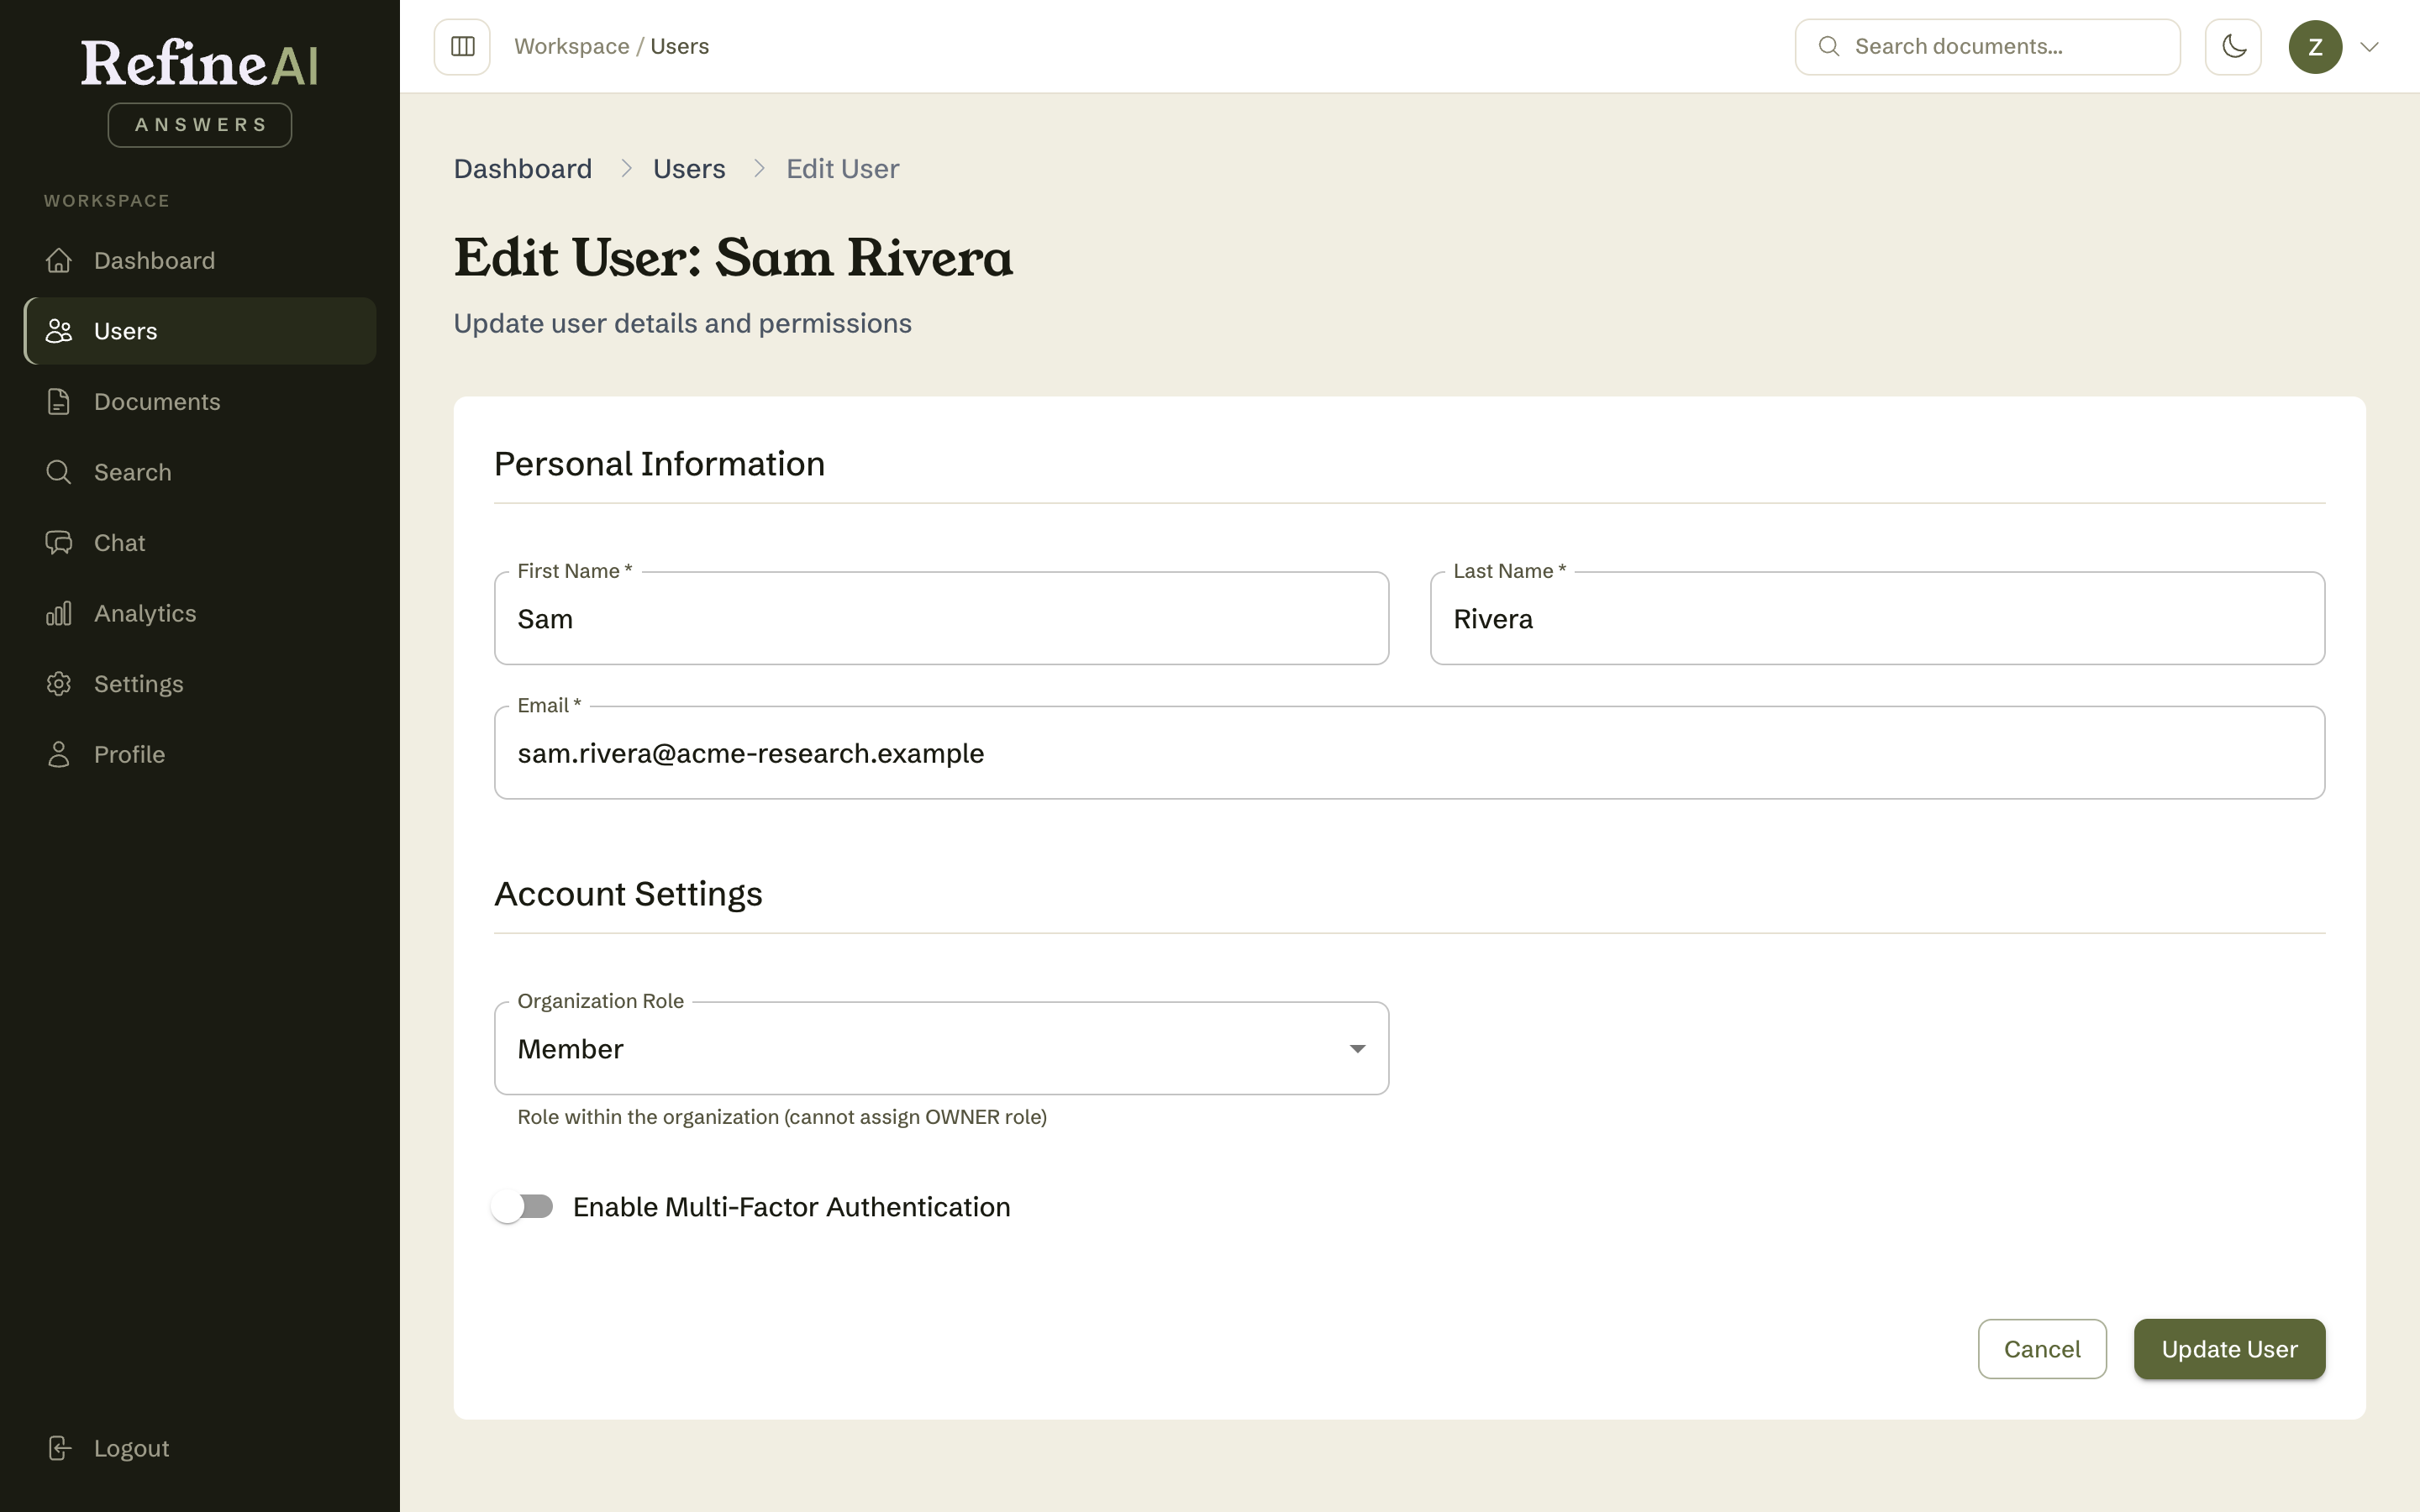Click the Logout label
This screenshot has width=2420, height=1512.
(131, 1448)
